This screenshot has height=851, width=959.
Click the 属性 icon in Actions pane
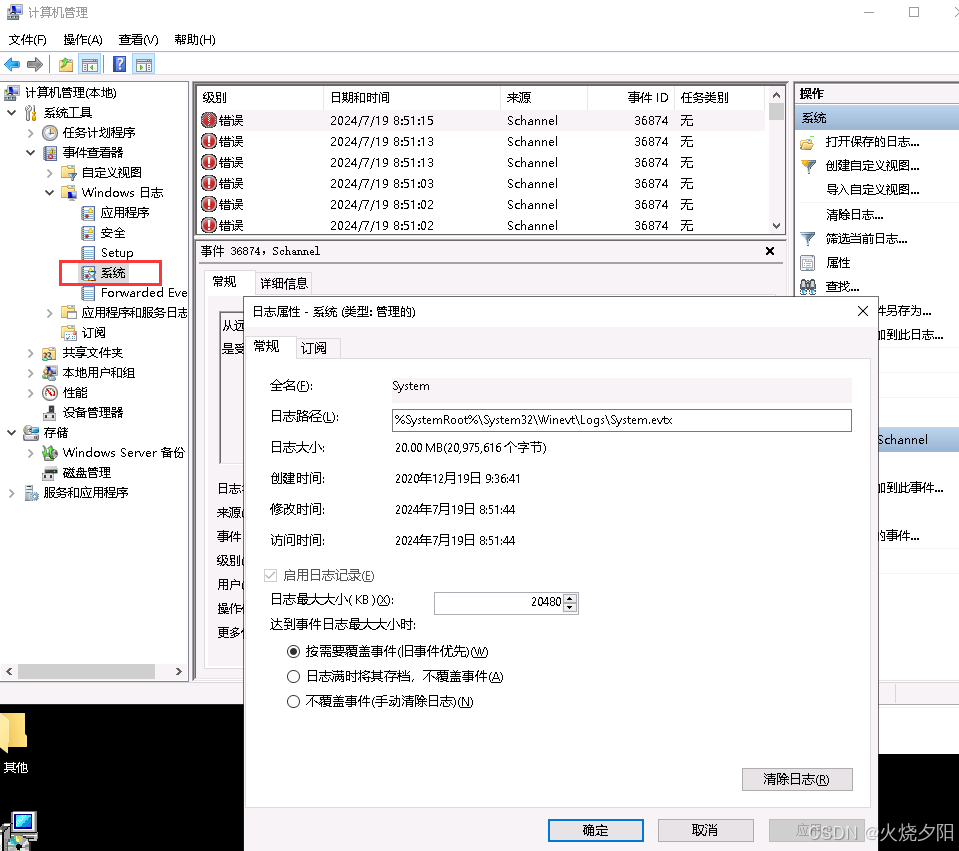tap(808, 263)
